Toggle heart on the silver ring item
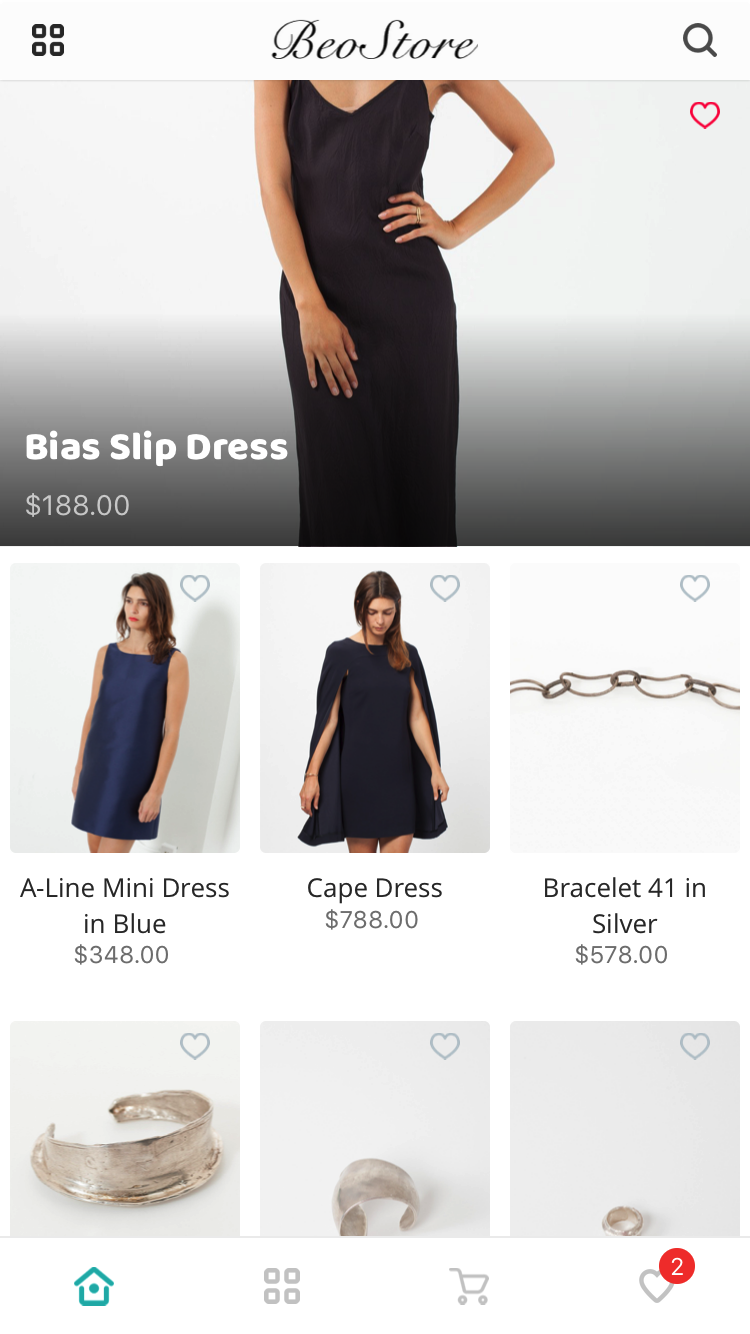Image resolution: width=750 pixels, height=1334 pixels. (x=695, y=1046)
